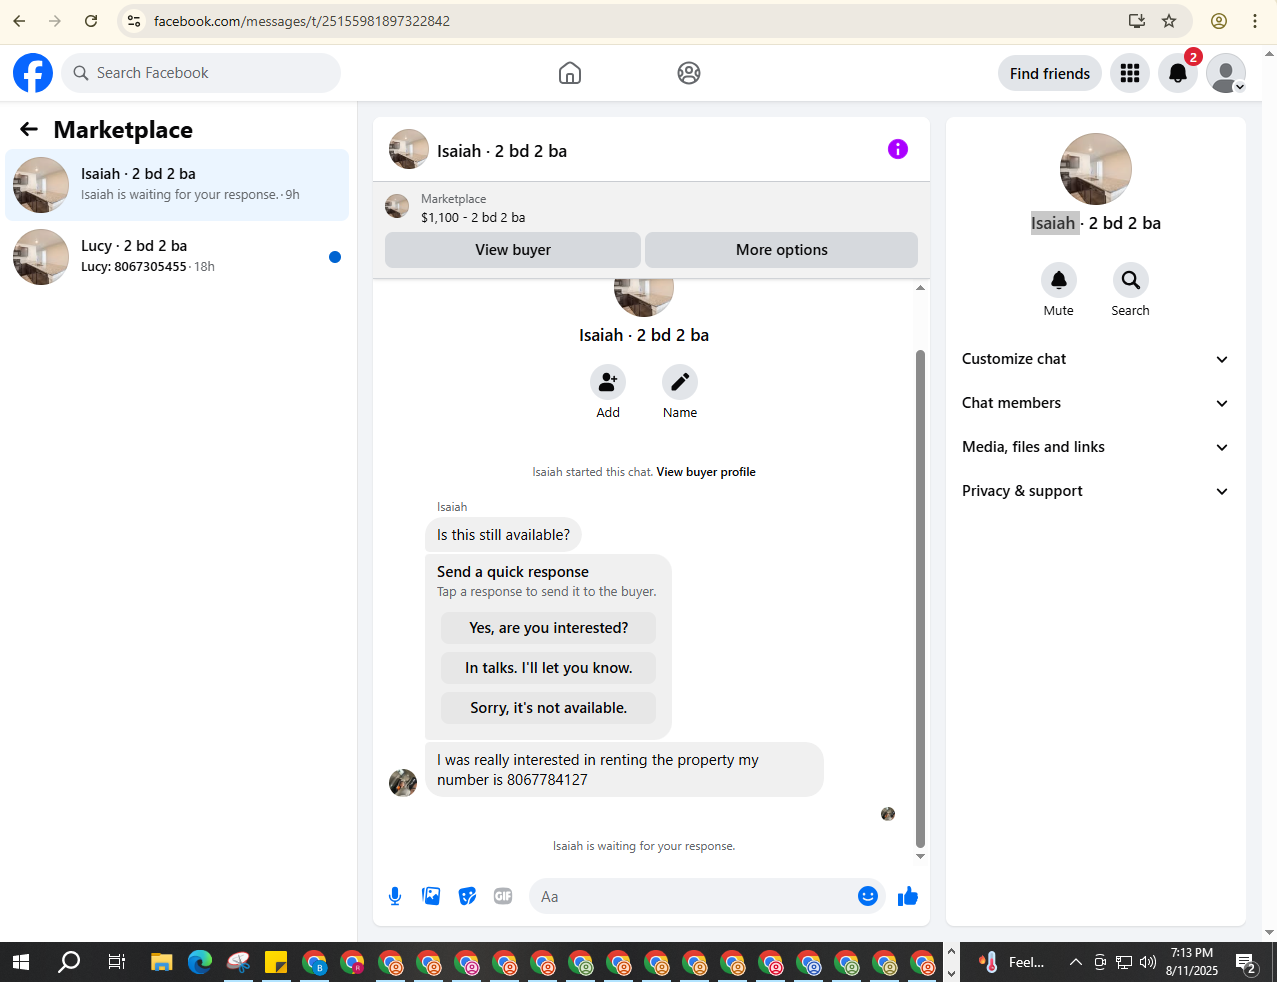The image size is (1277, 982).
Task: Attach a photo with the image icon
Action: (x=431, y=896)
